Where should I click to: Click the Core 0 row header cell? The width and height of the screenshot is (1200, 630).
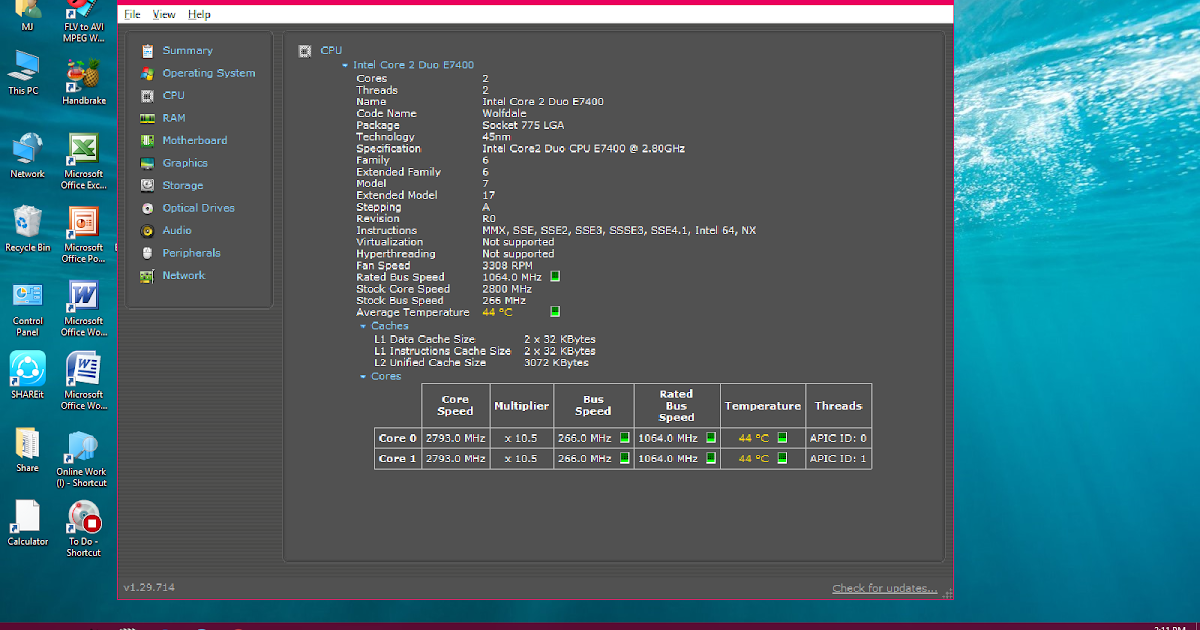click(398, 438)
